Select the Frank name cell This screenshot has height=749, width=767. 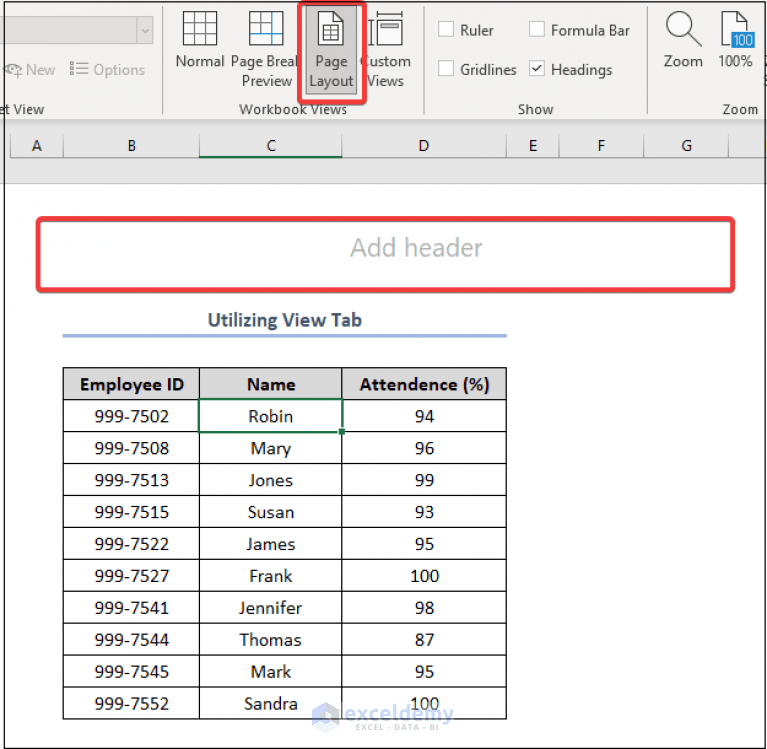tap(271, 576)
